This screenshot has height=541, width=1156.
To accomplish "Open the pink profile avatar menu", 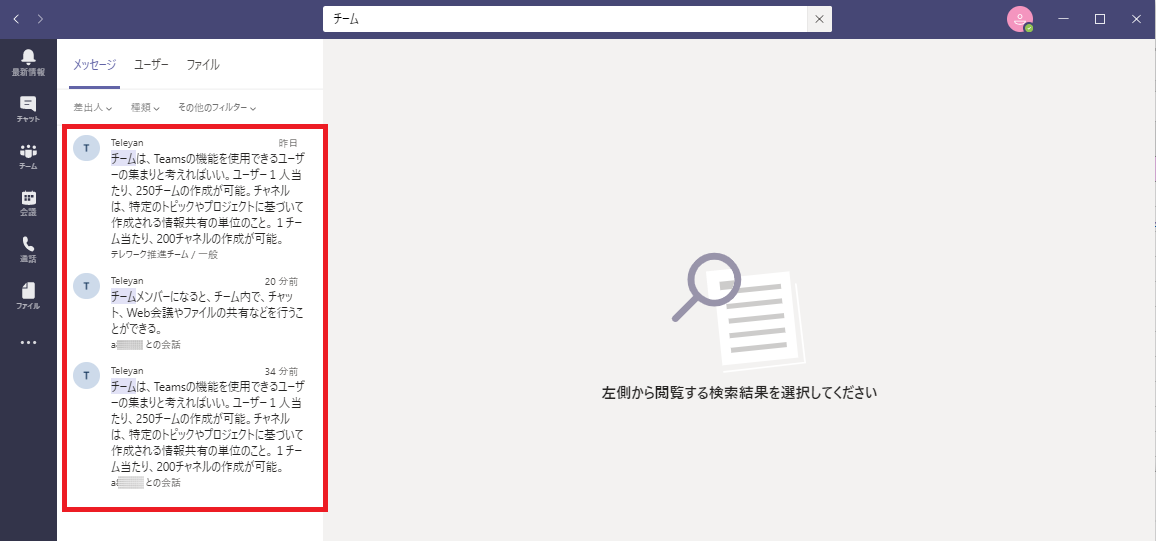I will [1020, 19].
